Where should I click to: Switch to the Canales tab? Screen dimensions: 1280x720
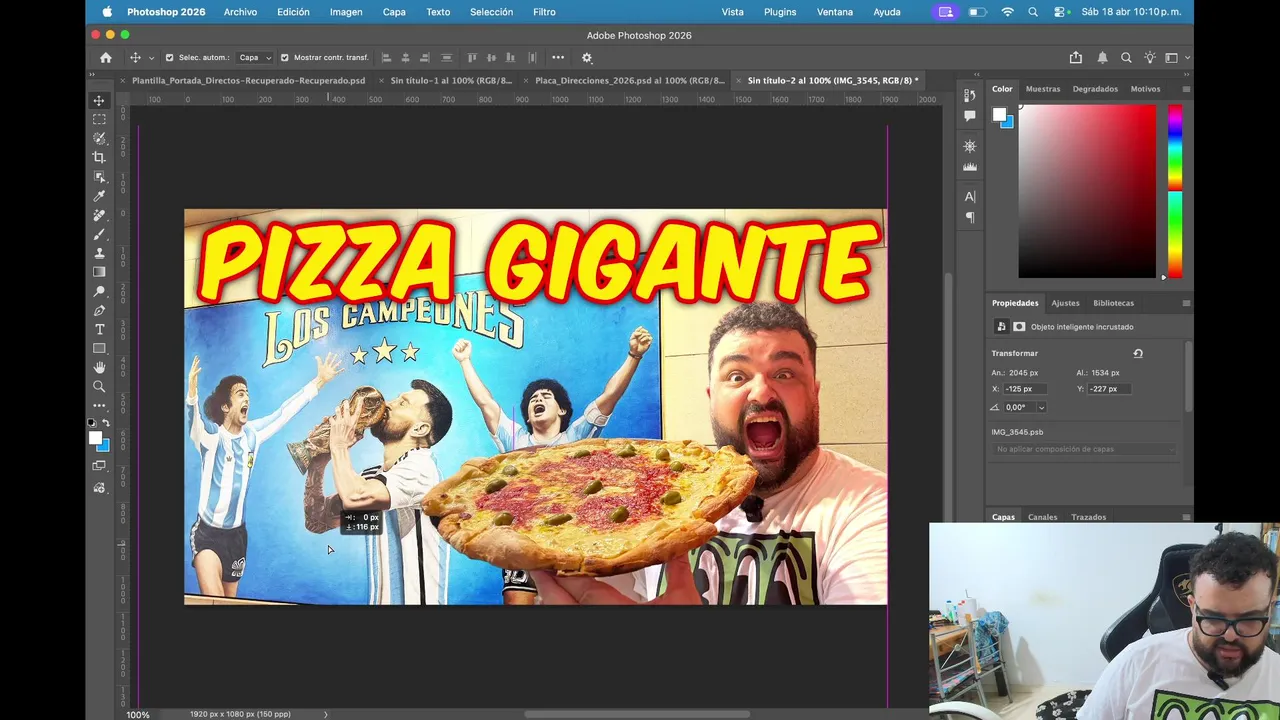pos(1043,517)
